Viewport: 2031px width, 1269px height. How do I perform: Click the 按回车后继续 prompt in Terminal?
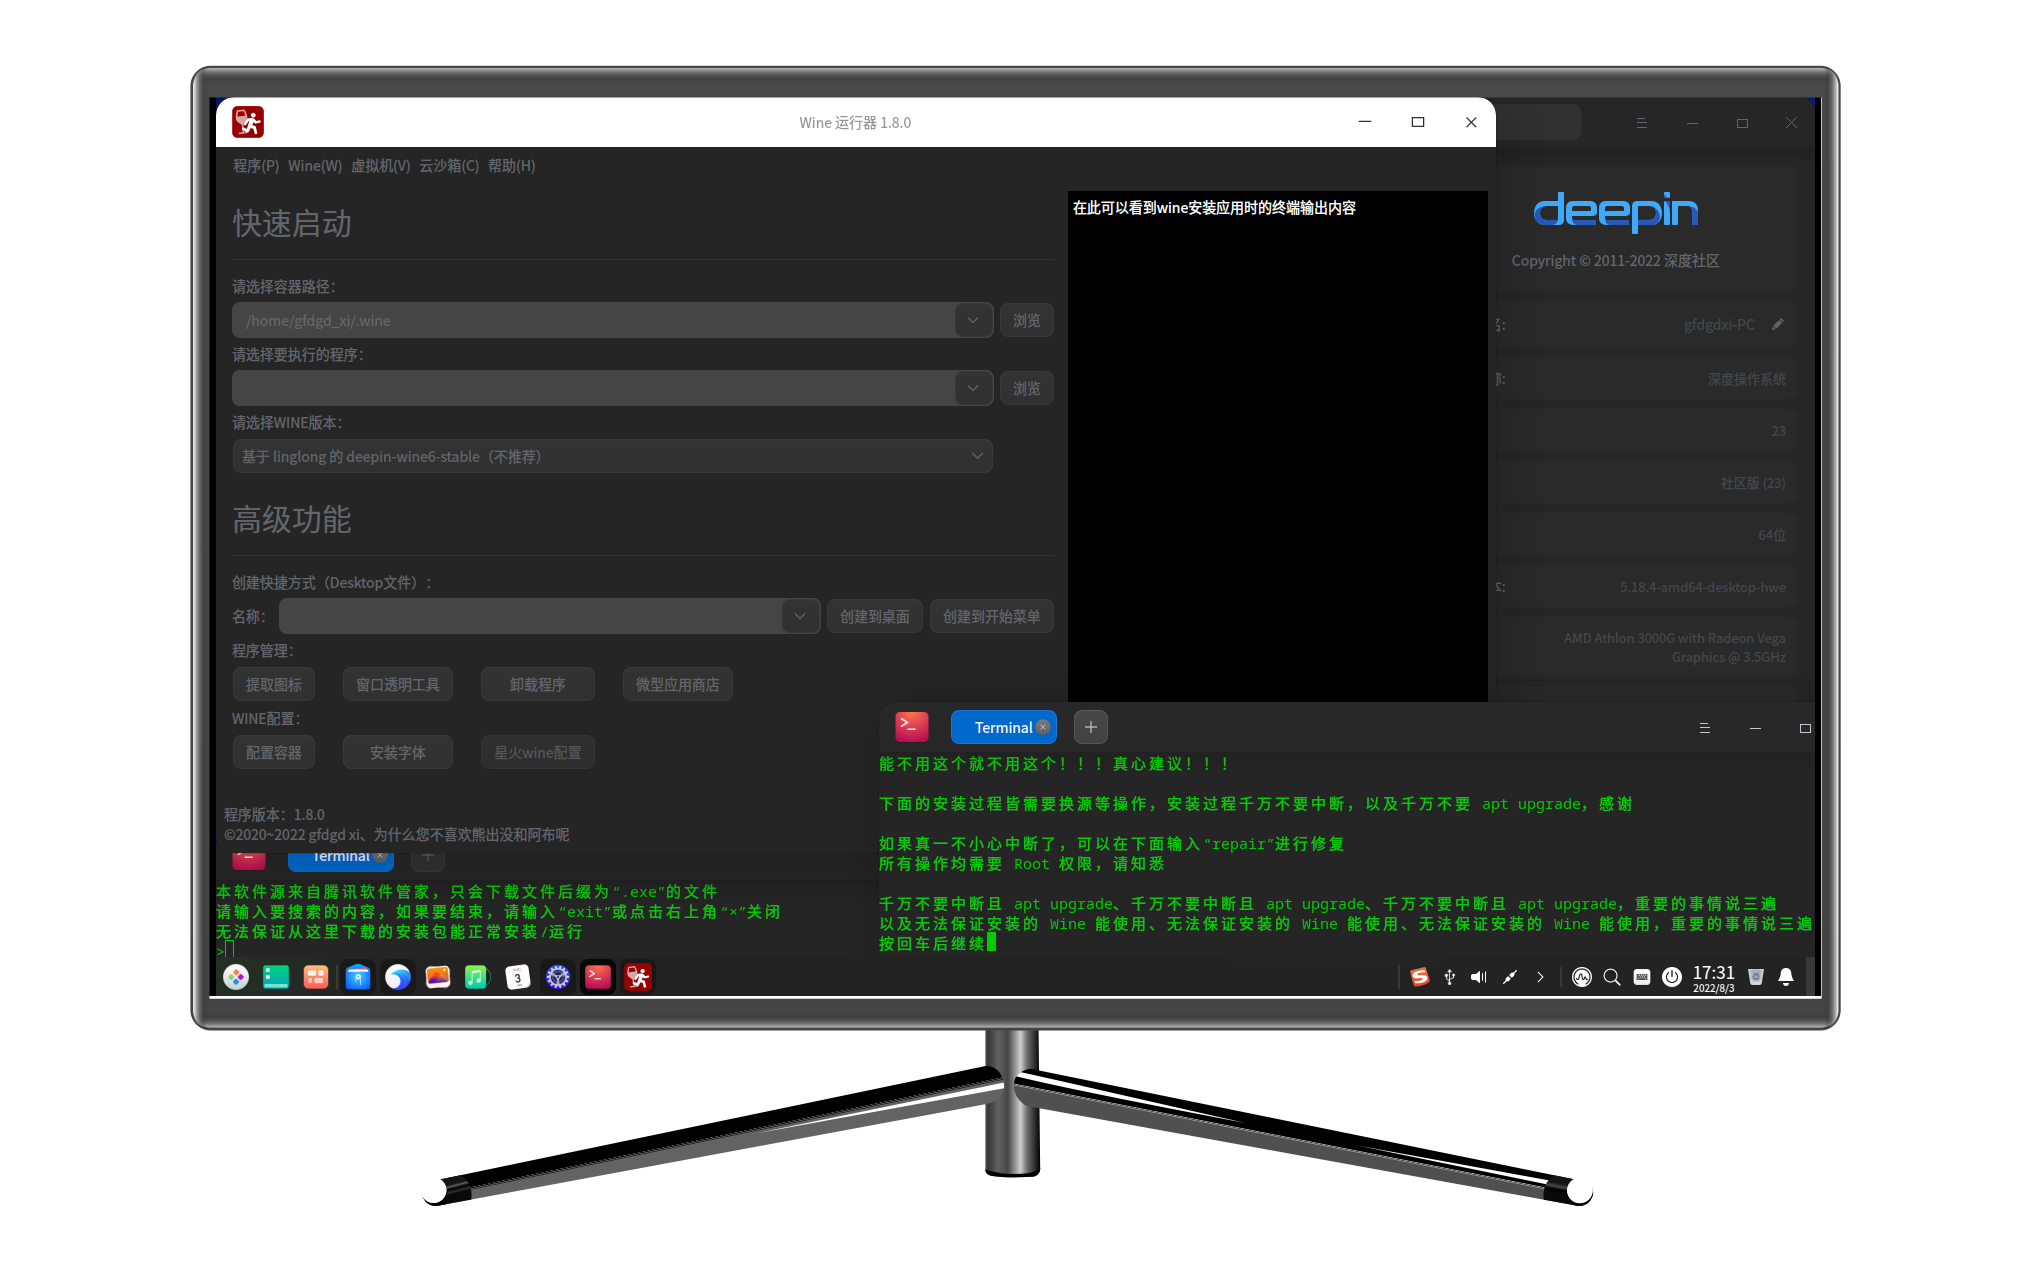(932, 943)
